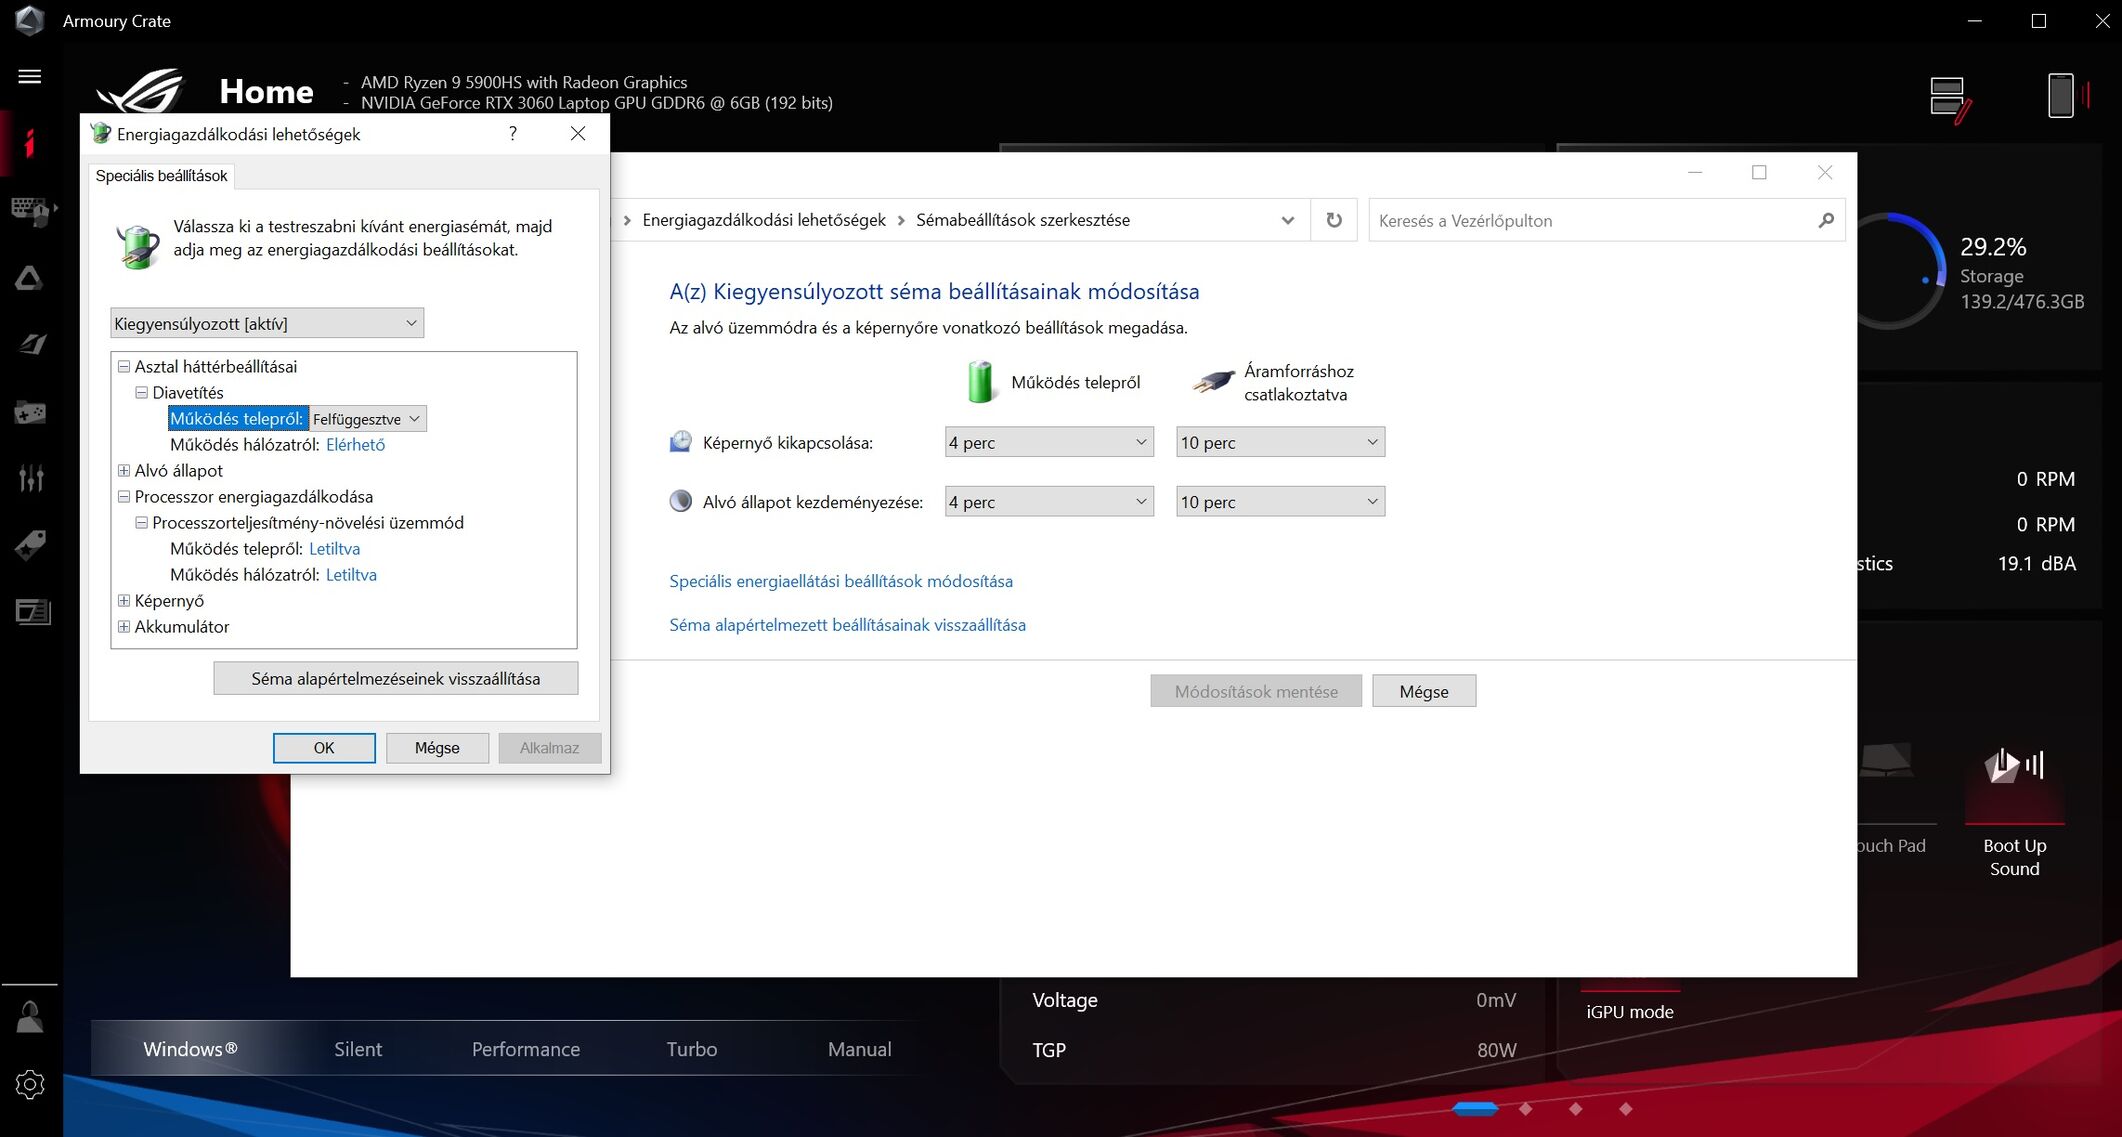Viewport: 2122px width, 1137px height.
Task: Expand the Akkumulátor tree node
Action: click(x=124, y=627)
